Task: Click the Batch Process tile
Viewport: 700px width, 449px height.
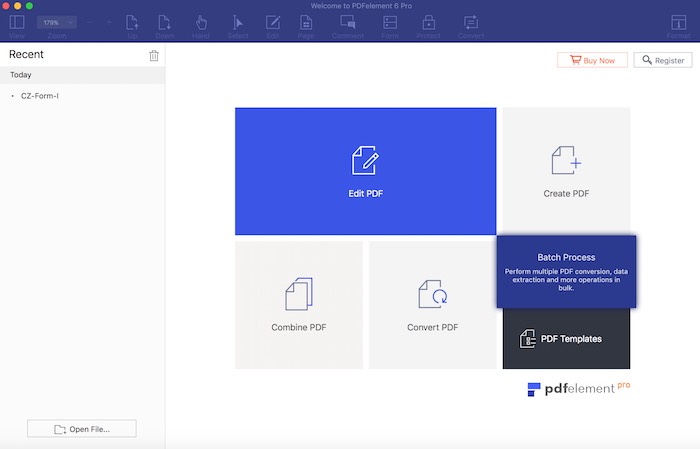Action: (566, 270)
